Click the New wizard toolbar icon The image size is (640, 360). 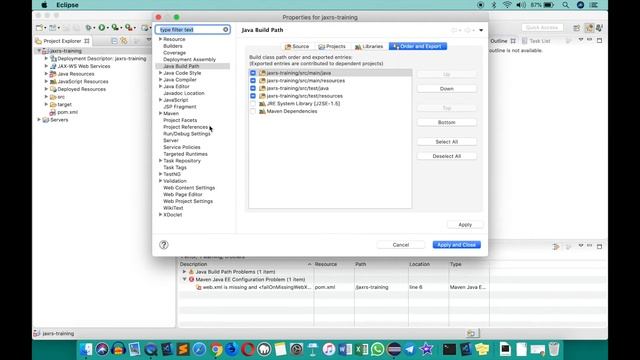(x=39, y=28)
